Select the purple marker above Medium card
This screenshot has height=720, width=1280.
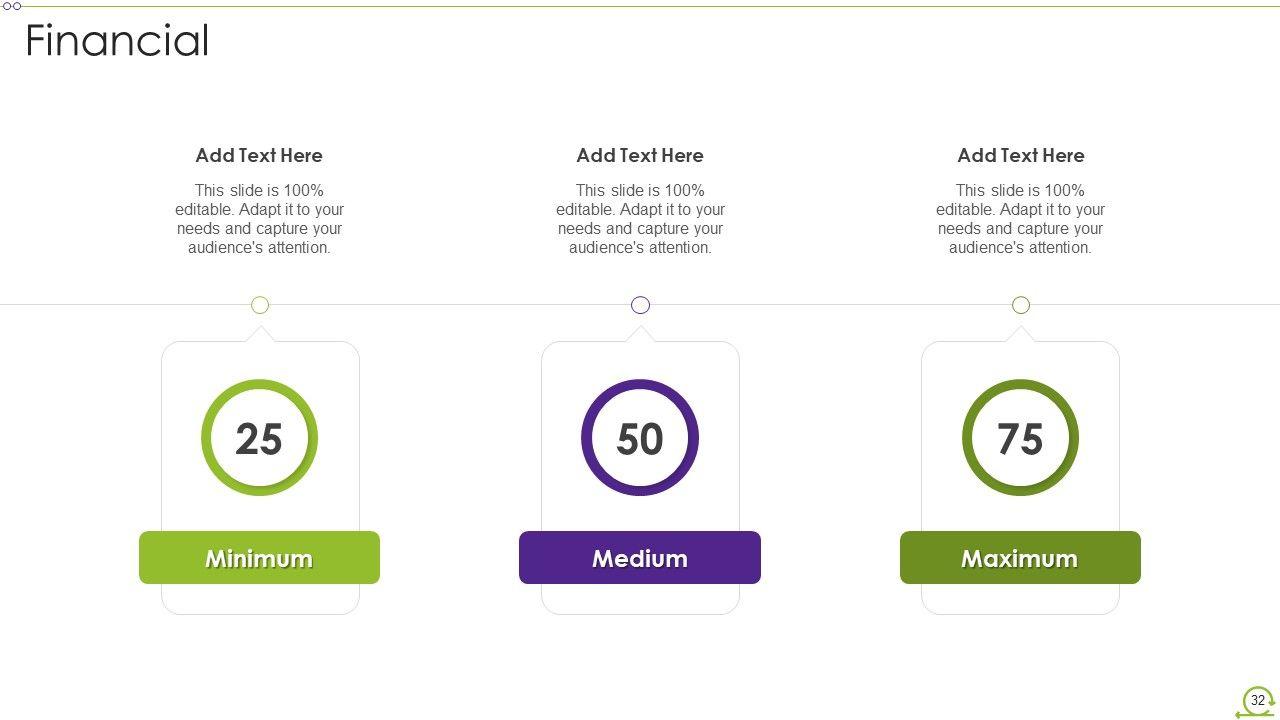(x=641, y=305)
